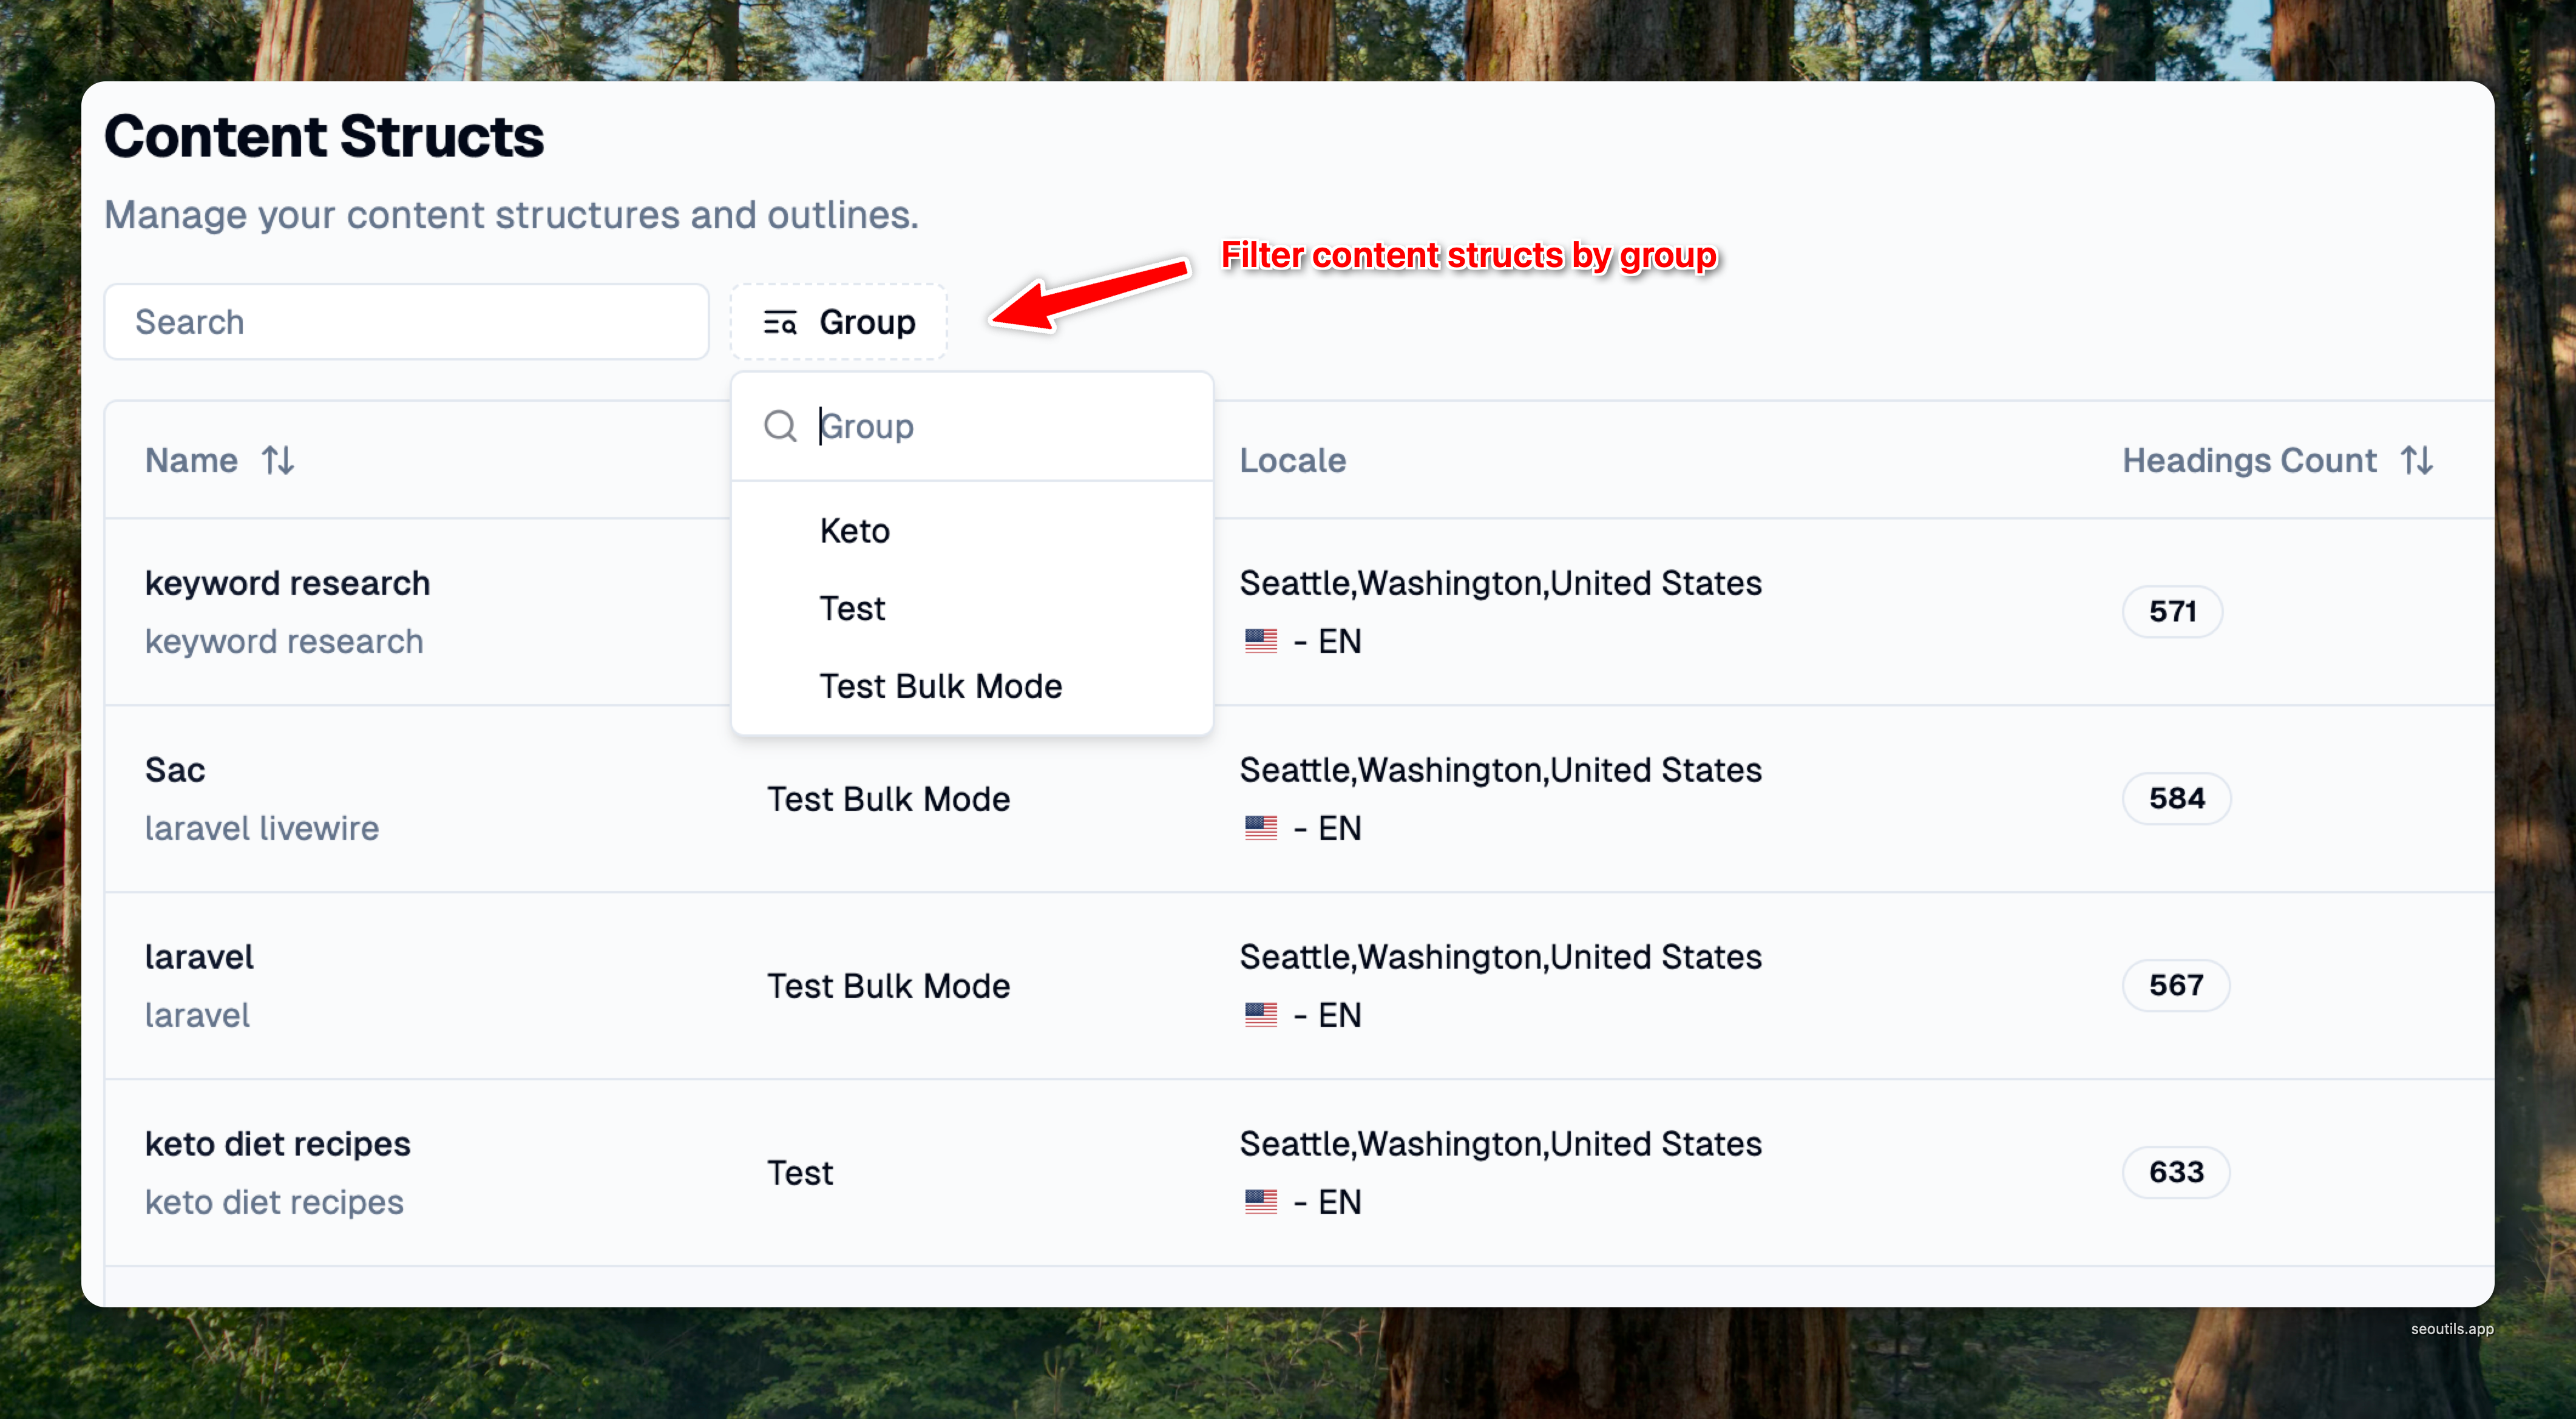Sort by Name using the arrows icon

(278, 460)
